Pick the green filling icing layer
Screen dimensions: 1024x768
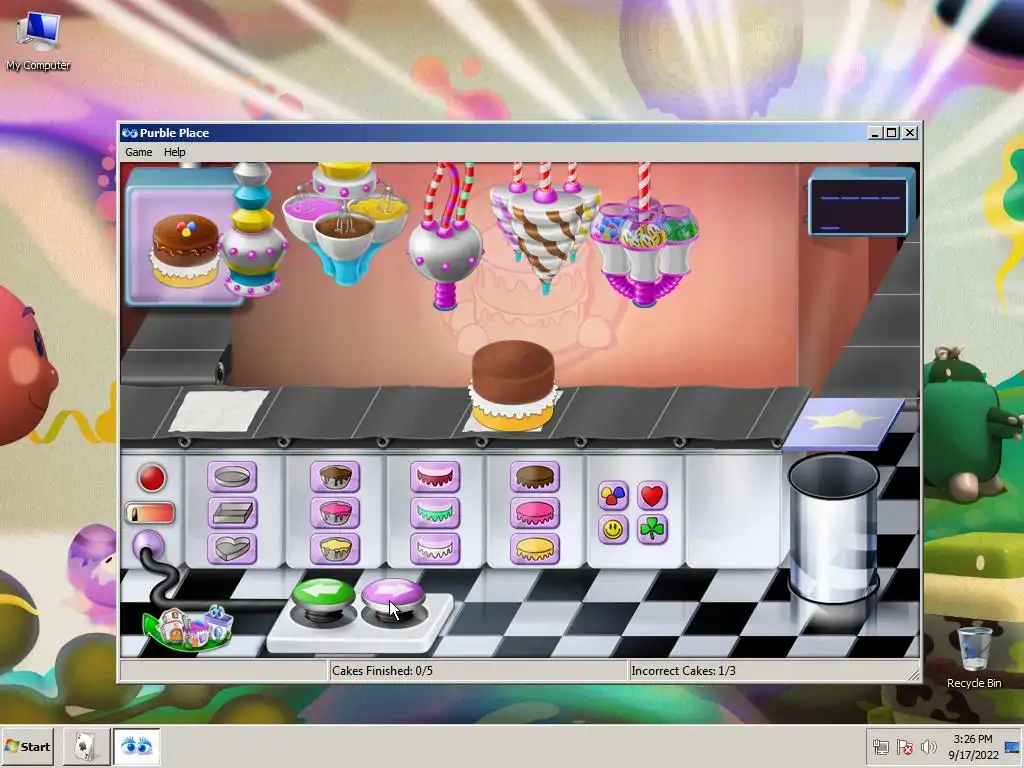[435, 513]
